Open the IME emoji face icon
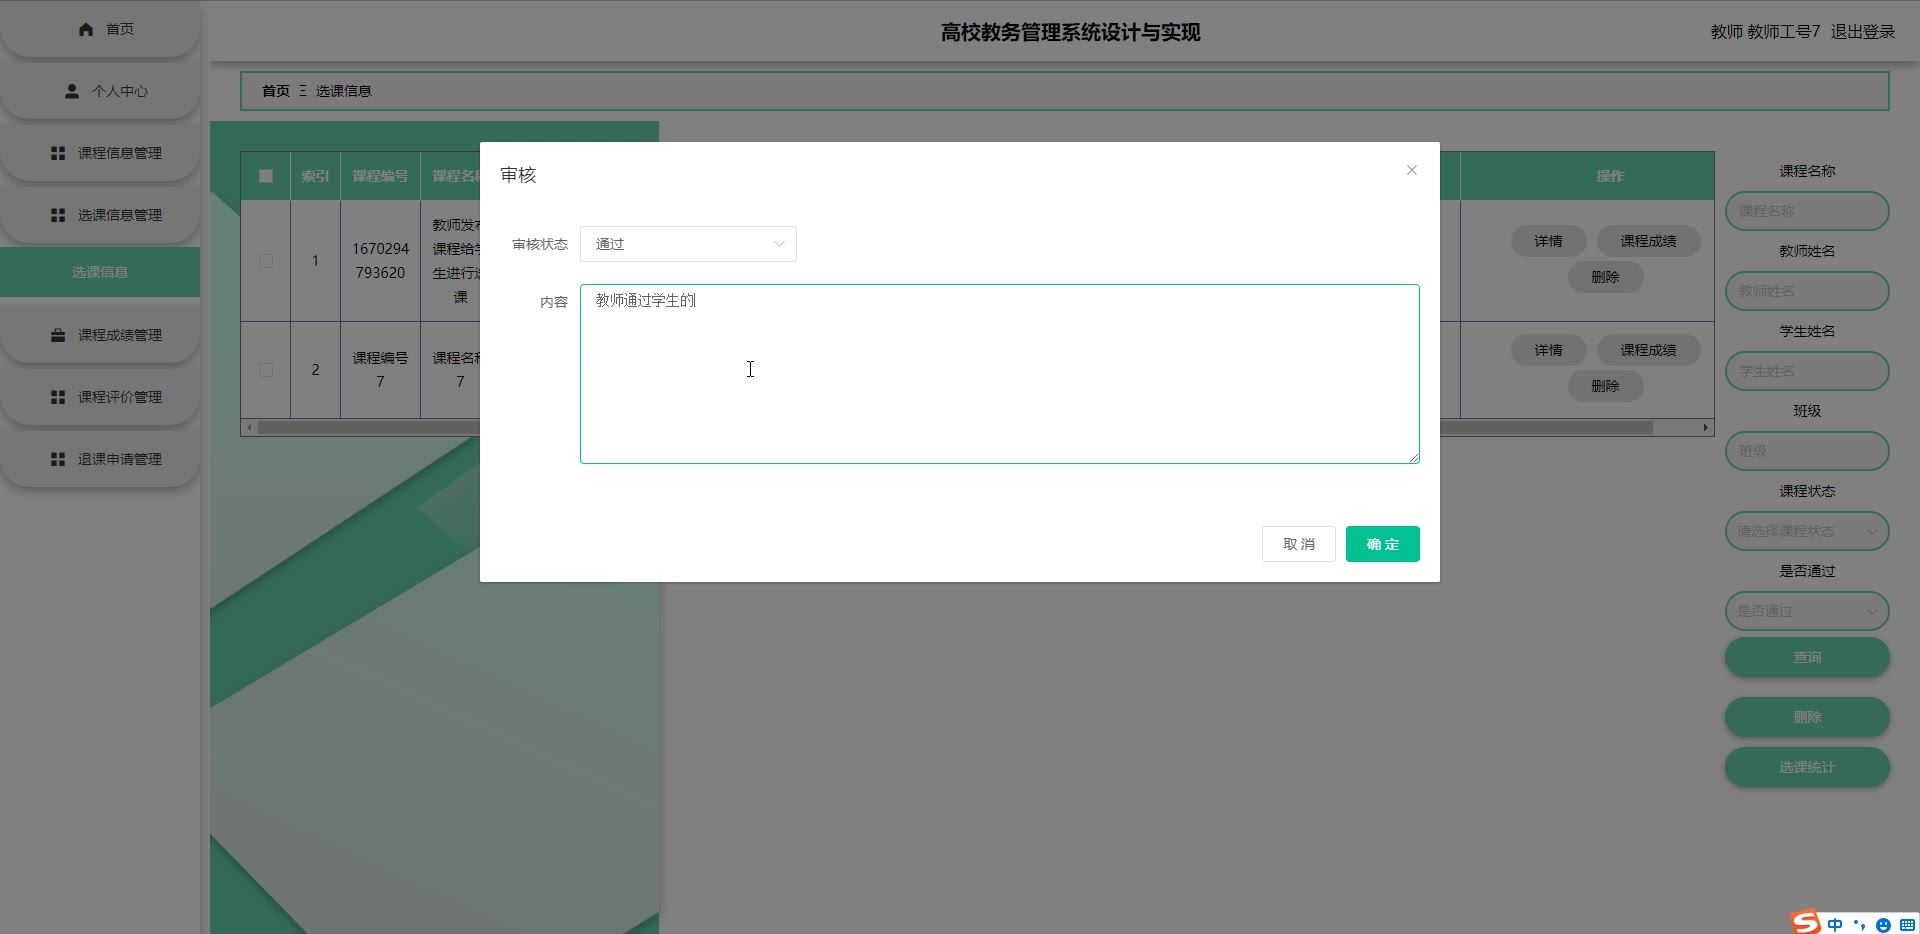 click(1883, 925)
